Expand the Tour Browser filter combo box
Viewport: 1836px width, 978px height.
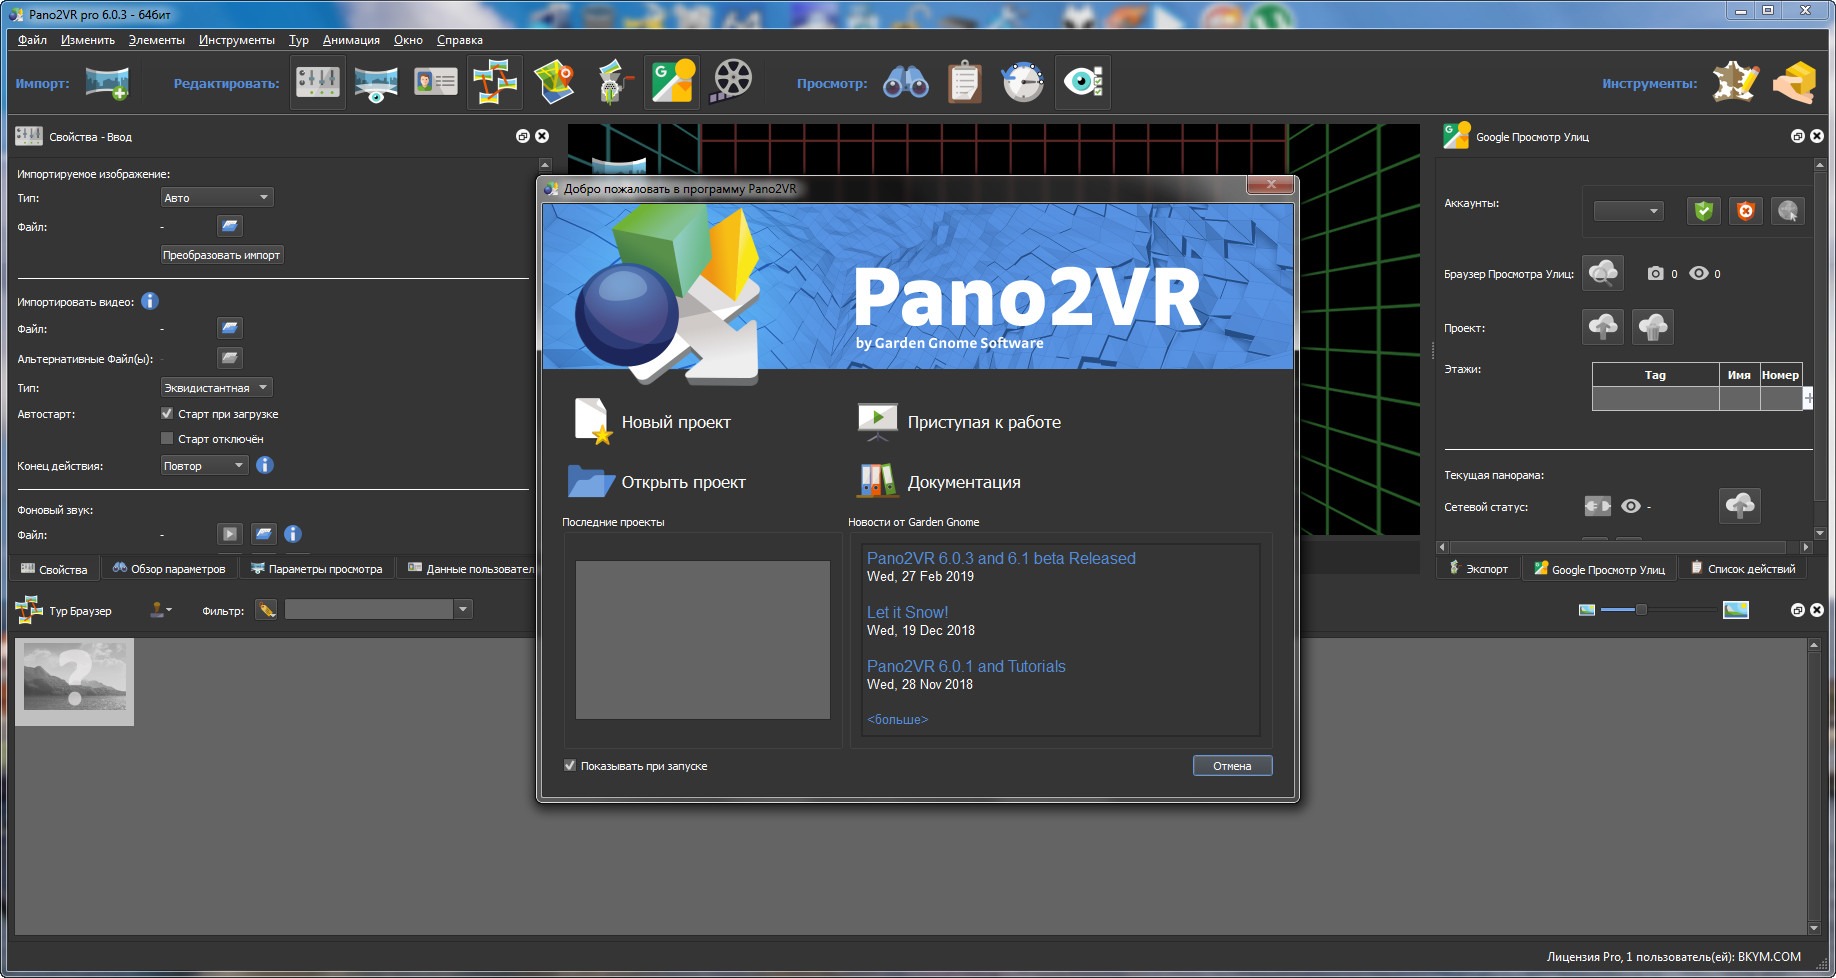pyautogui.click(x=463, y=610)
